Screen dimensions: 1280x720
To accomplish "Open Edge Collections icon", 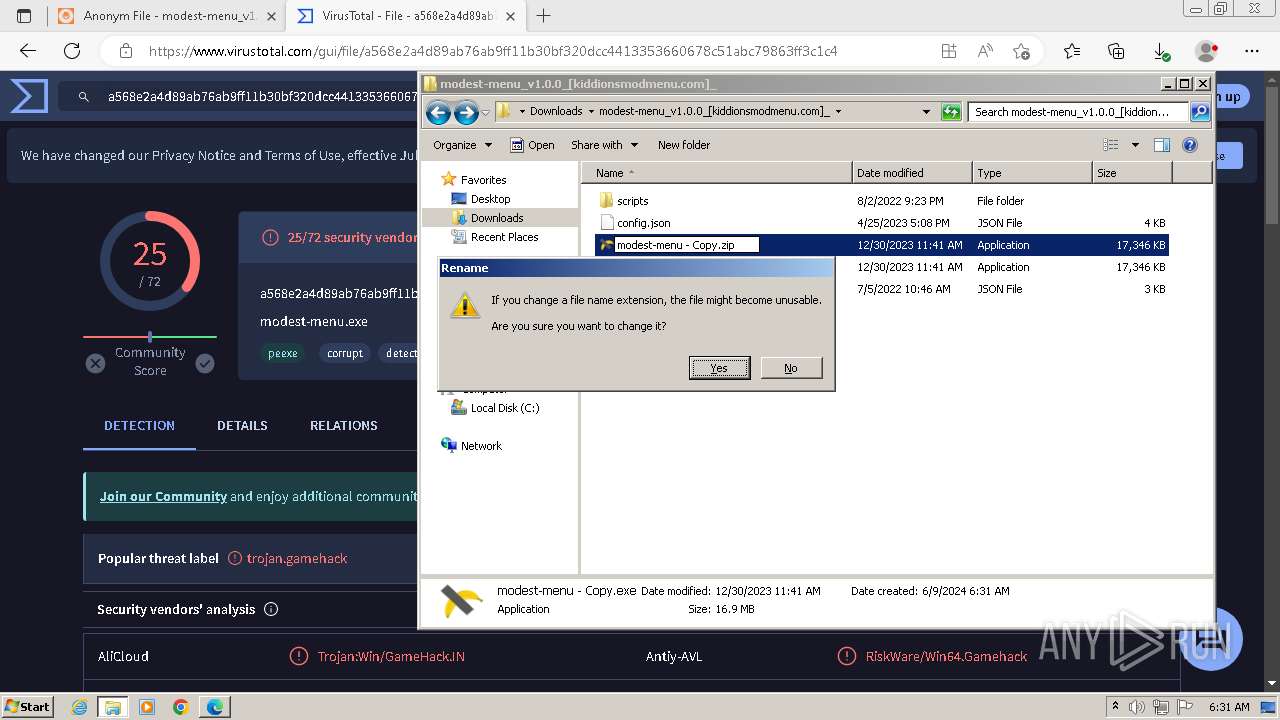I will [1116, 51].
